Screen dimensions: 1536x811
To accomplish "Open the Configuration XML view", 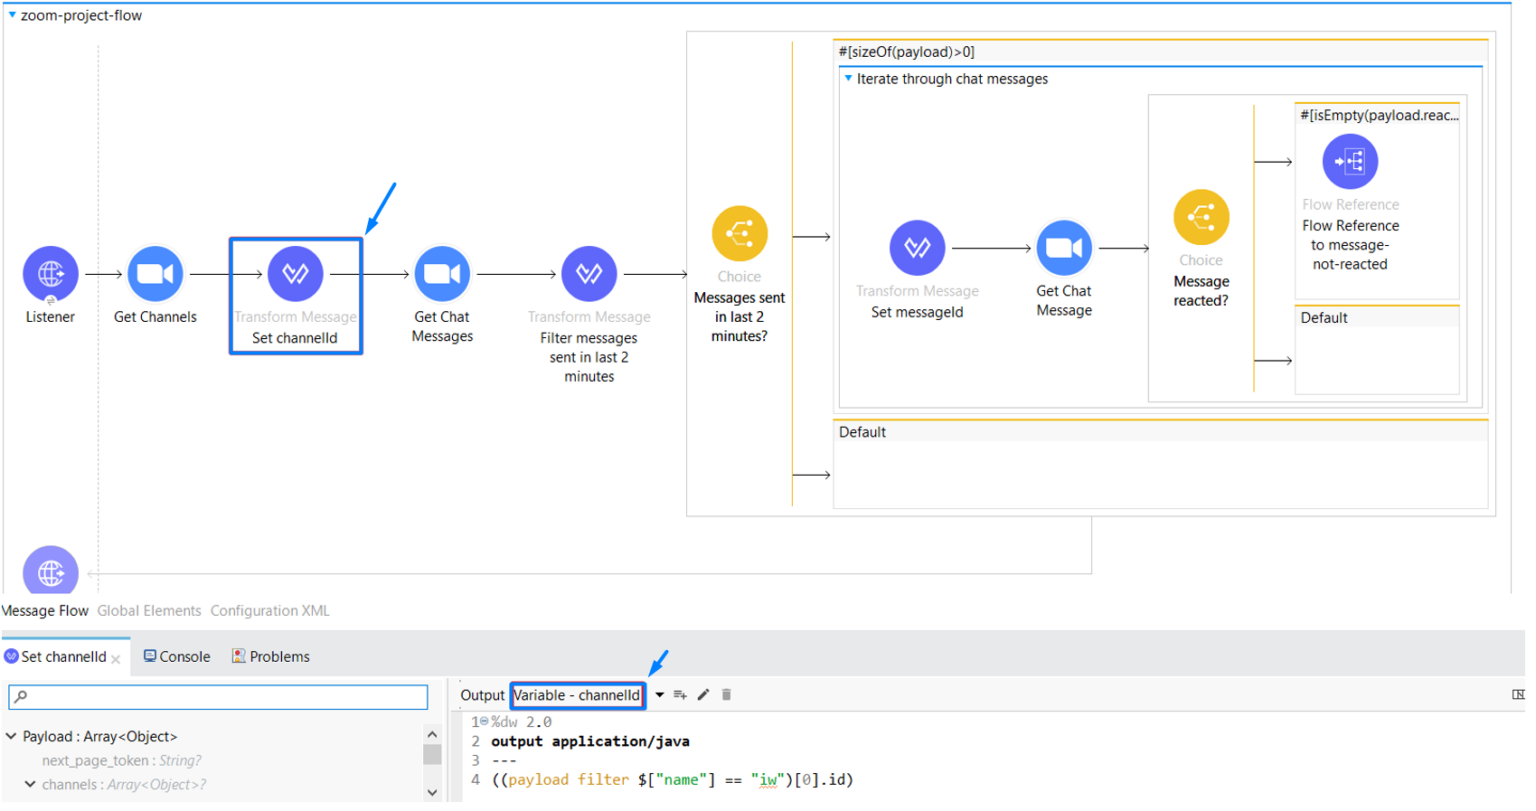I will click(269, 611).
